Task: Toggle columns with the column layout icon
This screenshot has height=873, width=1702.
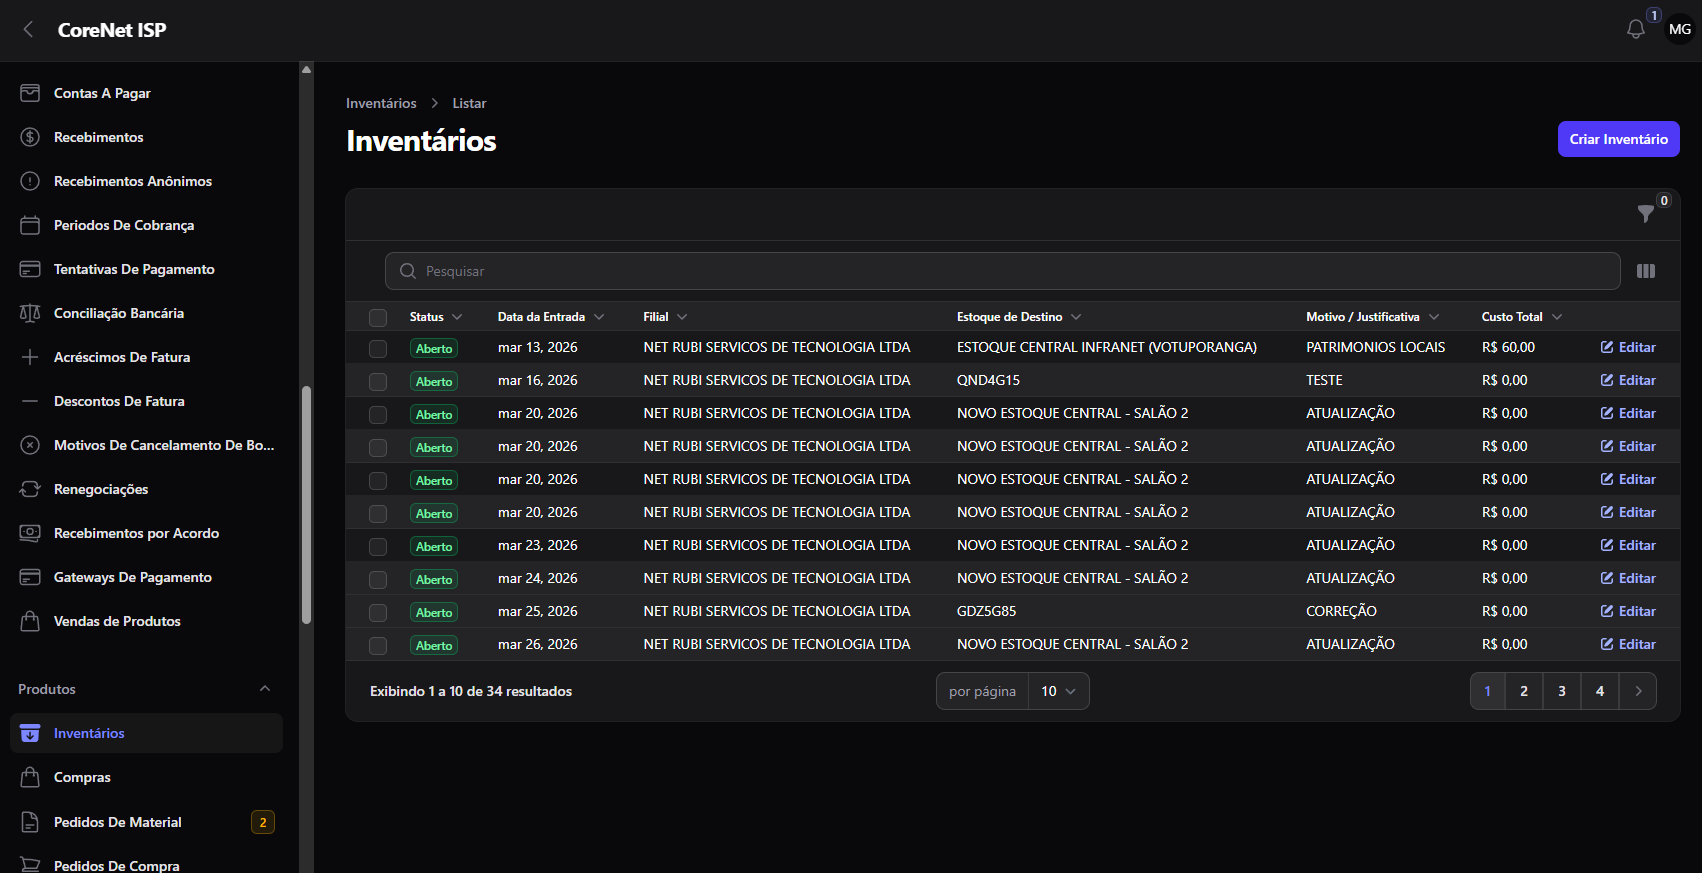Action: pos(1646,271)
